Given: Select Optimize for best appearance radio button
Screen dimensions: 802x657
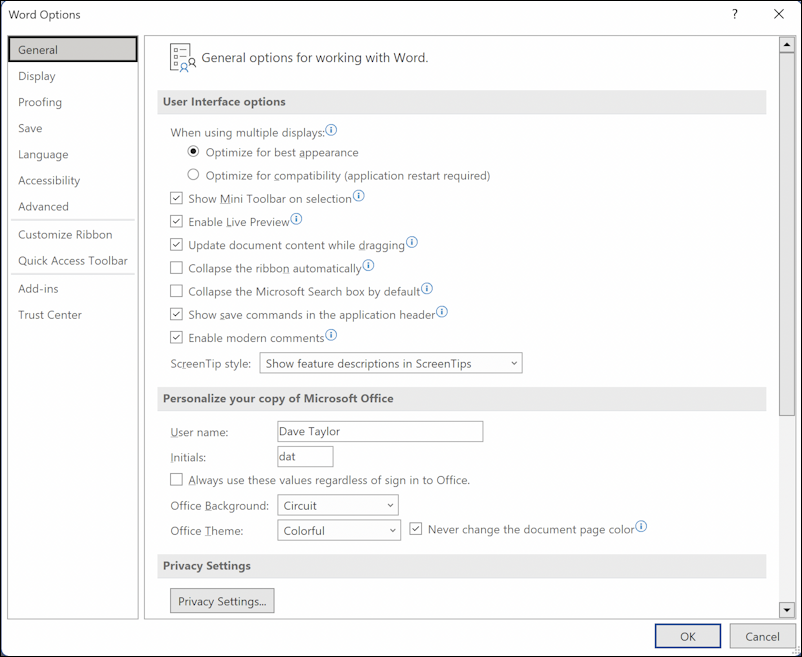Looking at the screenshot, I should [x=193, y=152].
